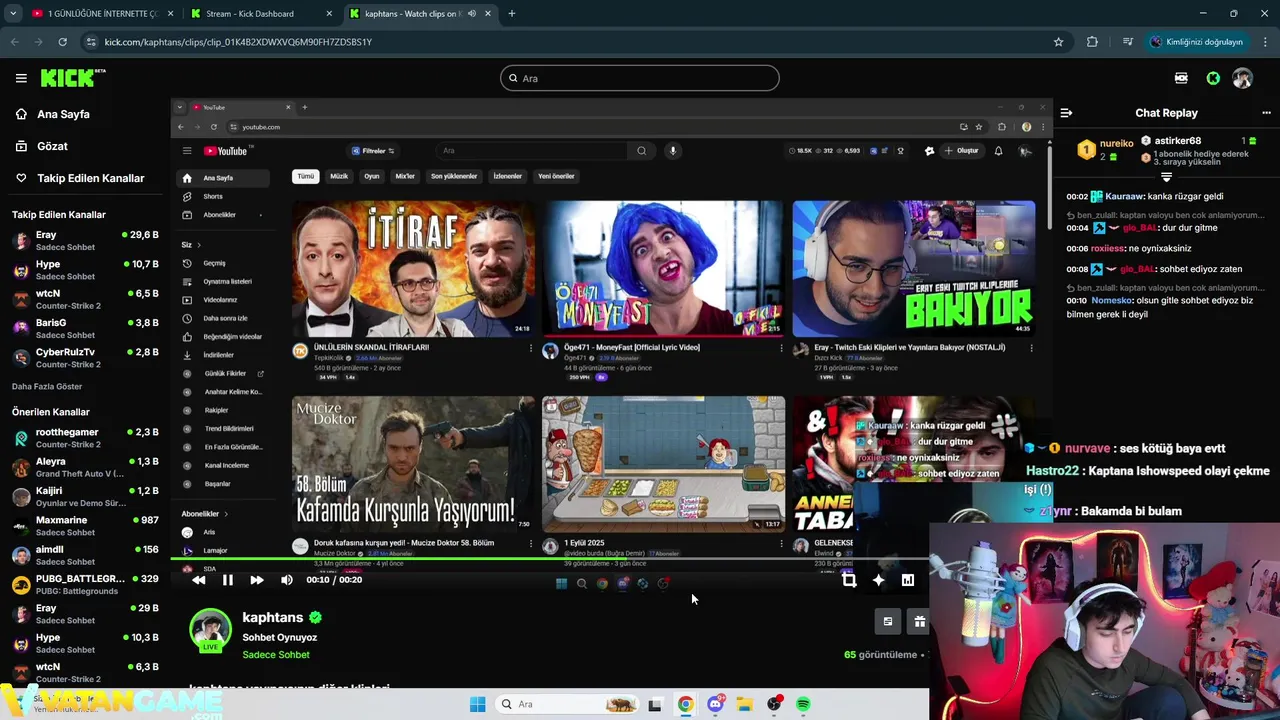1280x720 pixels.
Task: Focus the Kick search field labeled Ara
Action: [640, 78]
